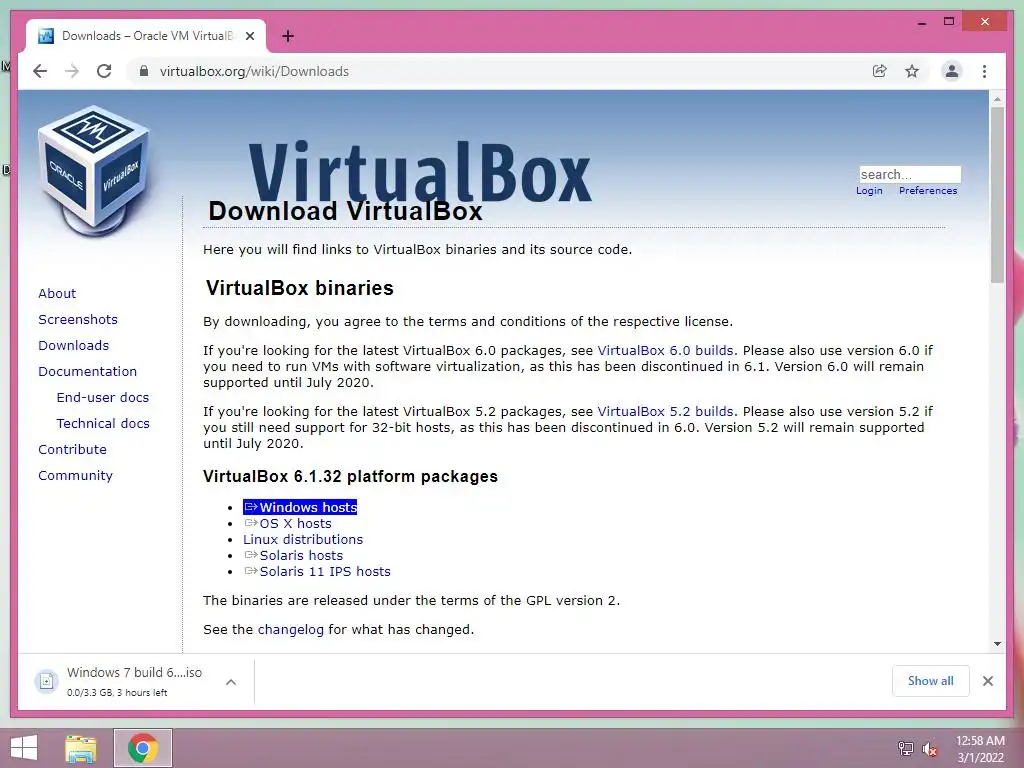1024x768 pixels.
Task: Open the VirtualBox 5.2 builds link
Action: point(665,411)
